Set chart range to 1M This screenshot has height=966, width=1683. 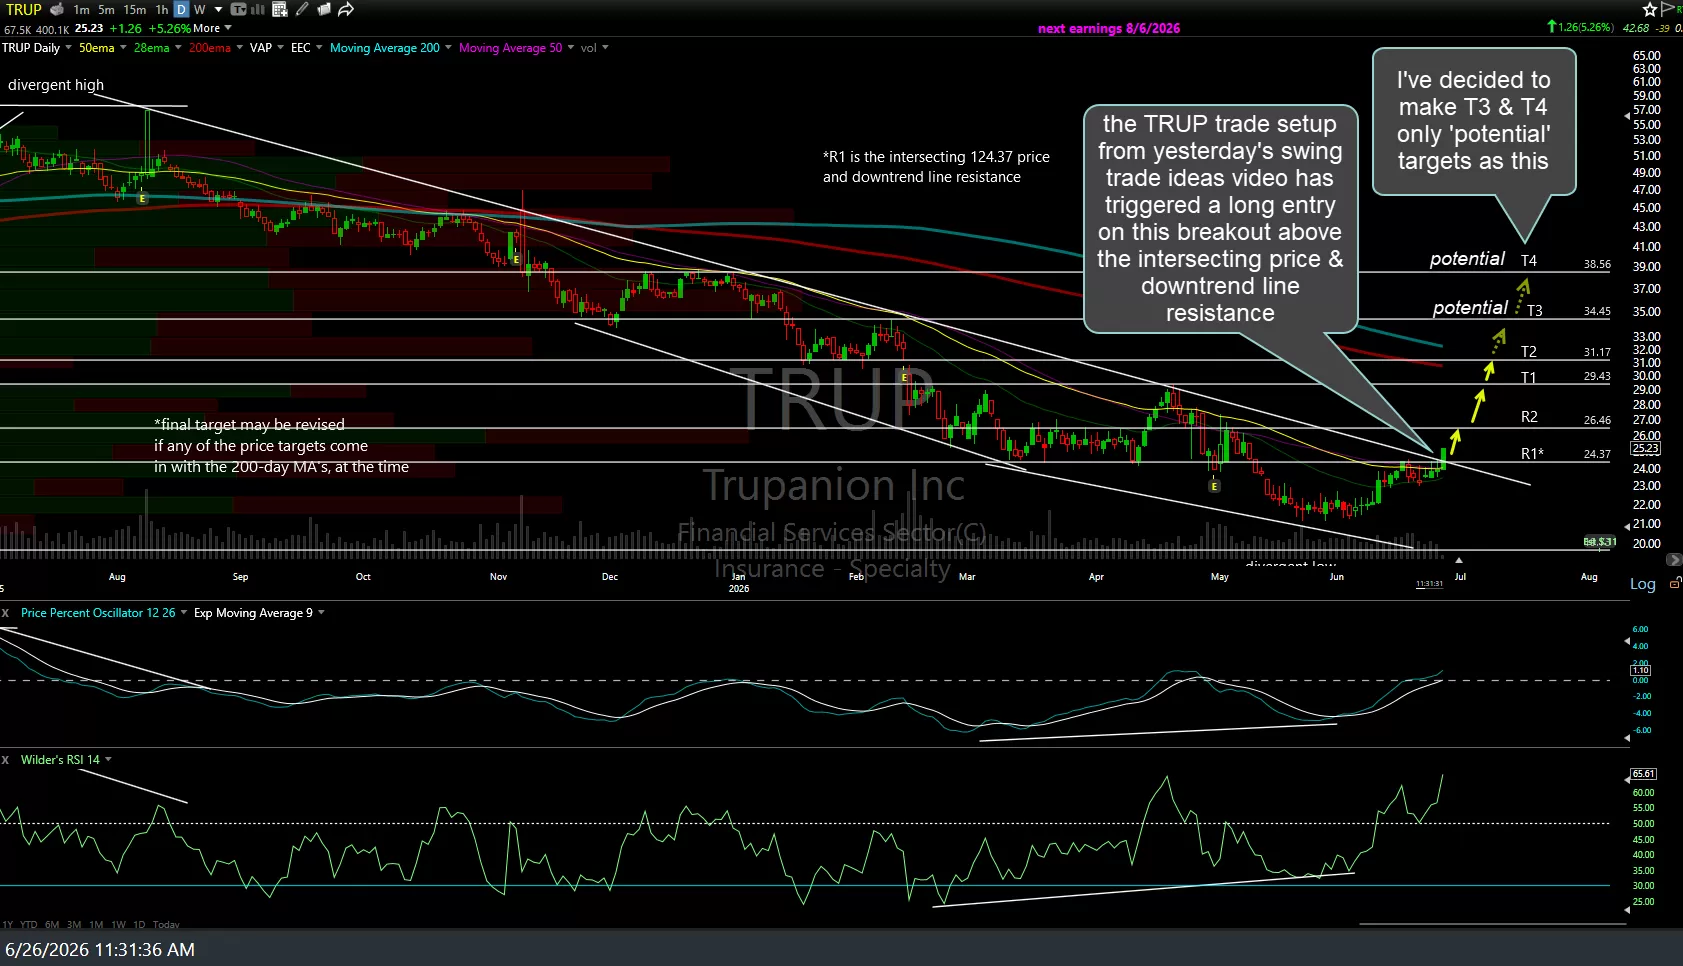(96, 924)
